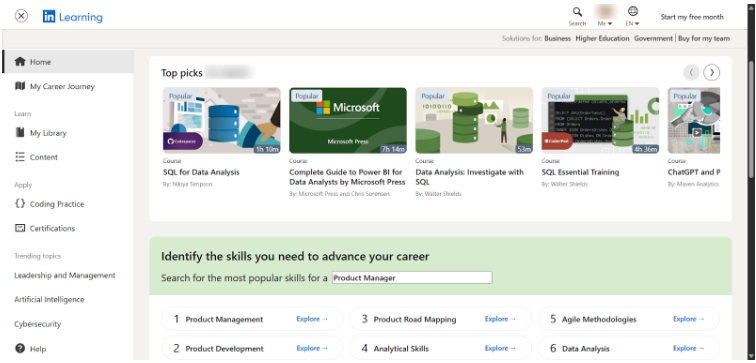Open Cybersecurity trending topic
The width and height of the screenshot is (756, 363).
click(x=38, y=324)
